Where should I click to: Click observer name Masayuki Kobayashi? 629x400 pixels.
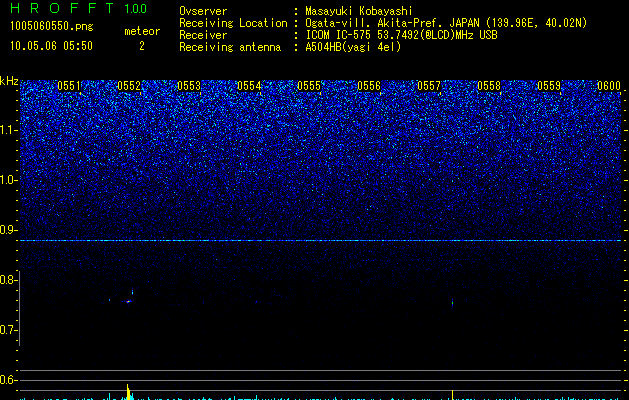click(359, 11)
